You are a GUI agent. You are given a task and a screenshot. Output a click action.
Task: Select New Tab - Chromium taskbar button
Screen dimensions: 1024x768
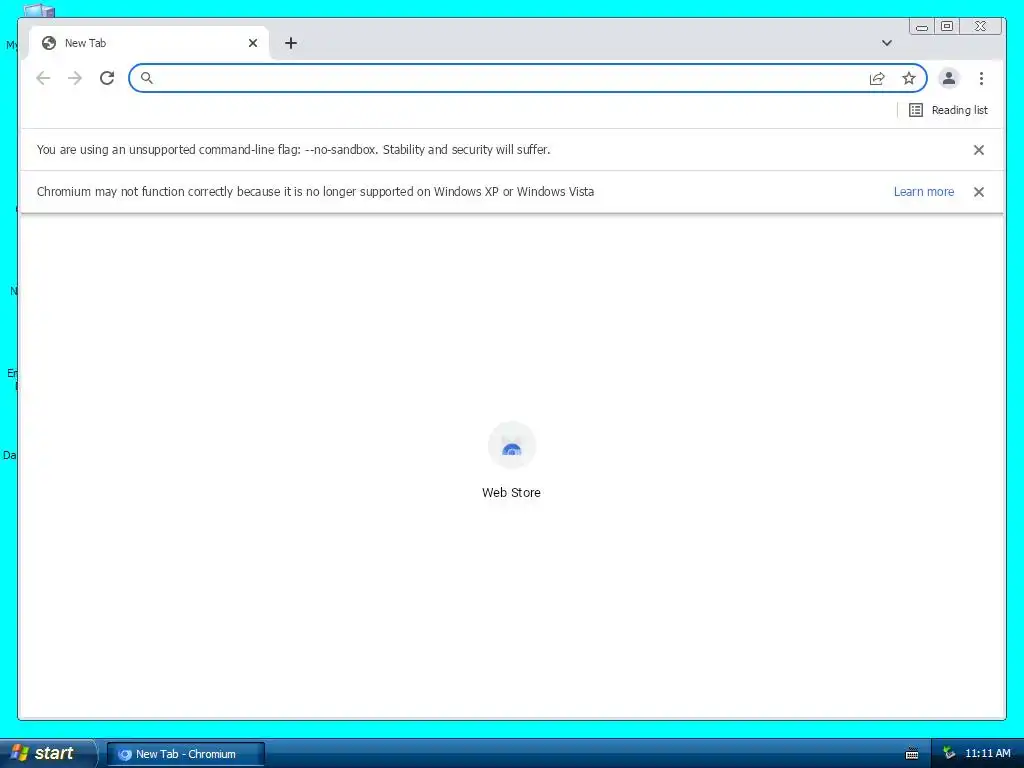(x=185, y=754)
